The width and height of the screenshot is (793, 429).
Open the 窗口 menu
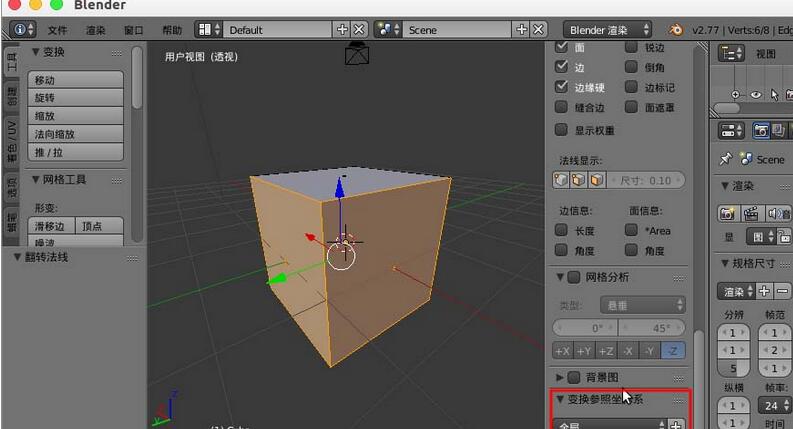(134, 30)
